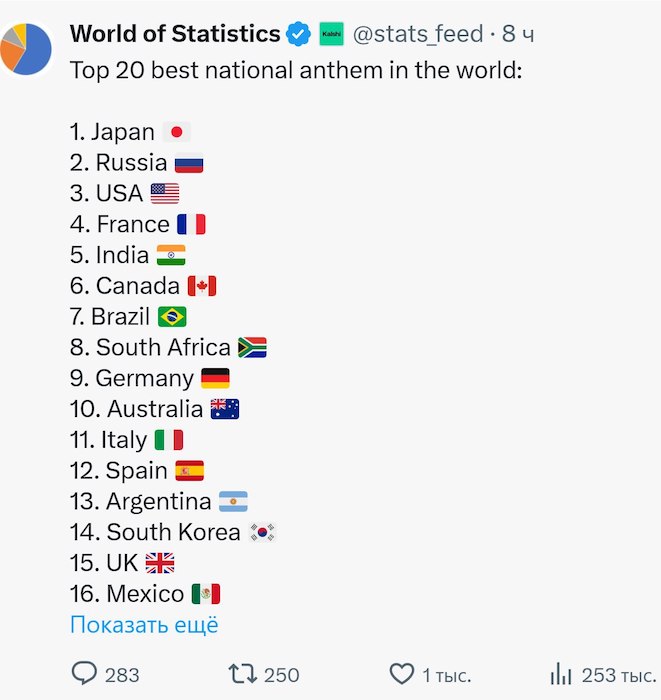Click the Brazil flag emoji
The width and height of the screenshot is (661, 700).
point(172,317)
